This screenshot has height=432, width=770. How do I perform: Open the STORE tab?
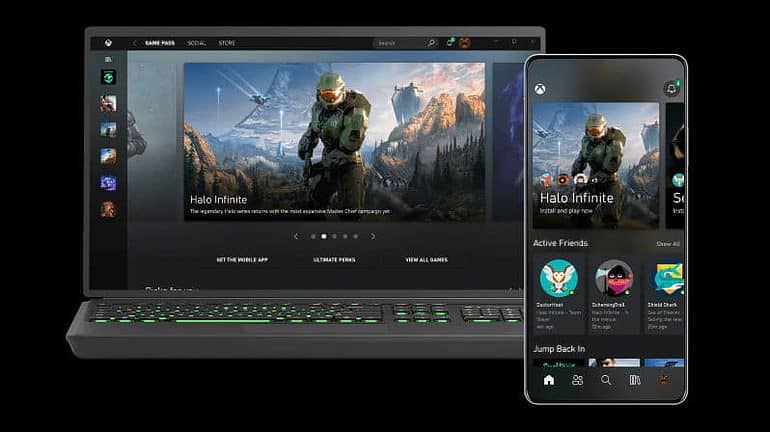tap(227, 43)
